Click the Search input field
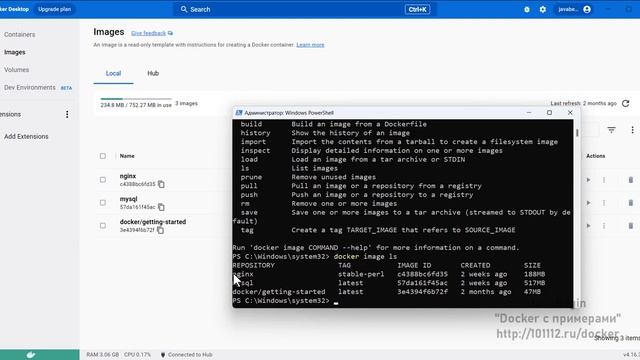640x360 pixels. pos(304,9)
